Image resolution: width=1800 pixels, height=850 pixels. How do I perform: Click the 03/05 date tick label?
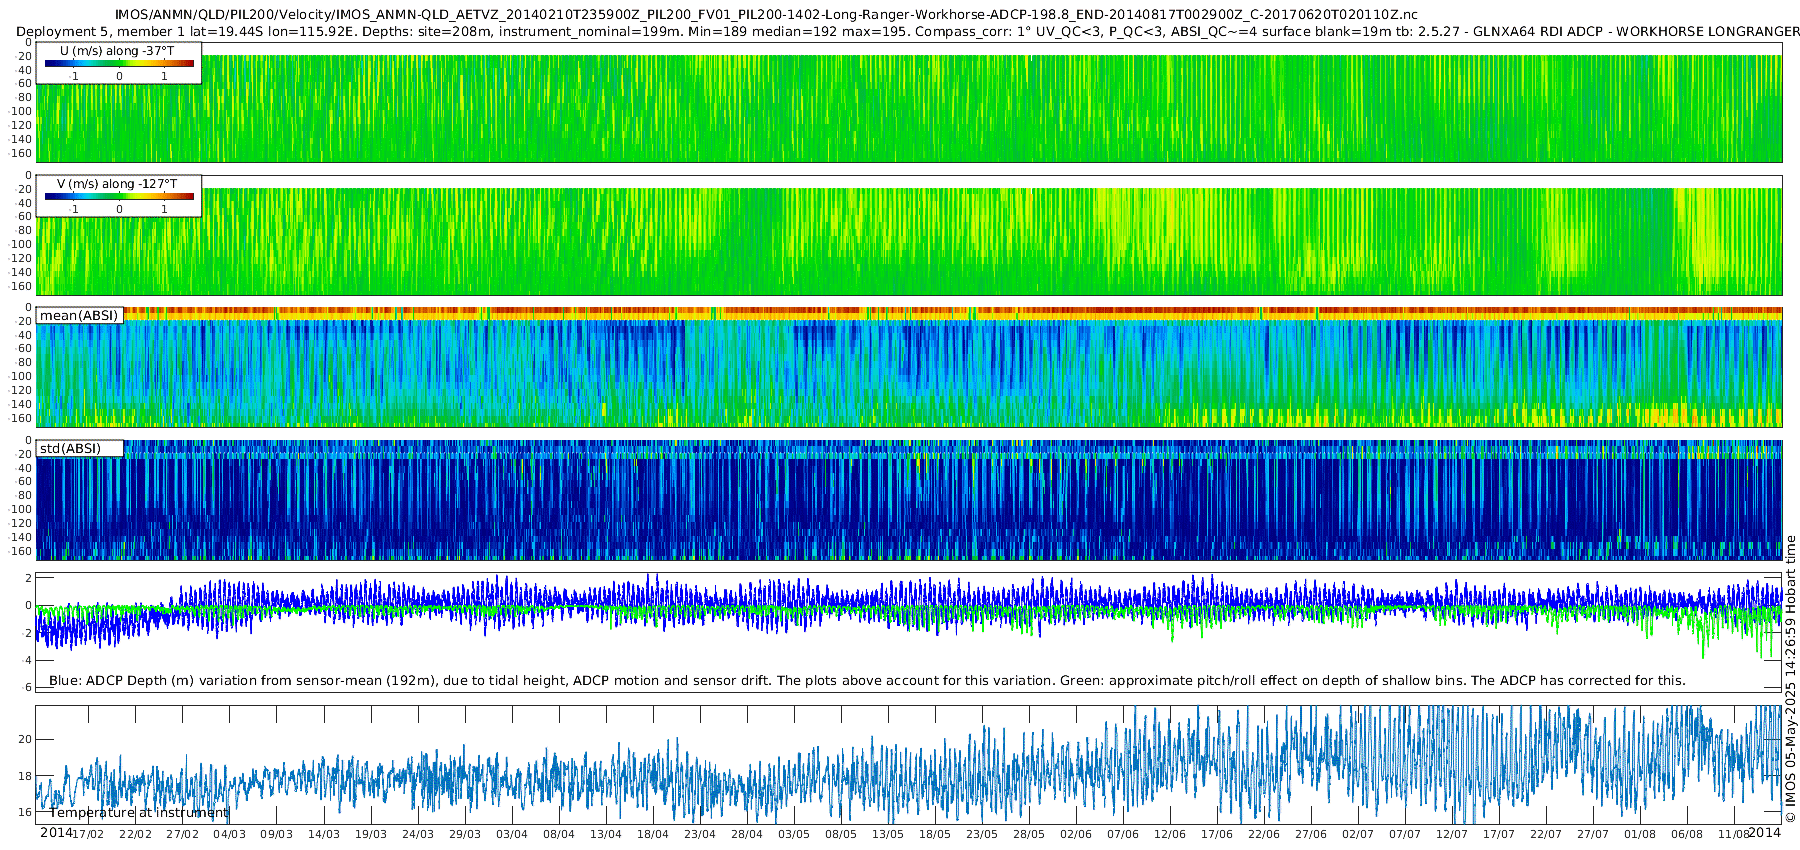(x=794, y=834)
